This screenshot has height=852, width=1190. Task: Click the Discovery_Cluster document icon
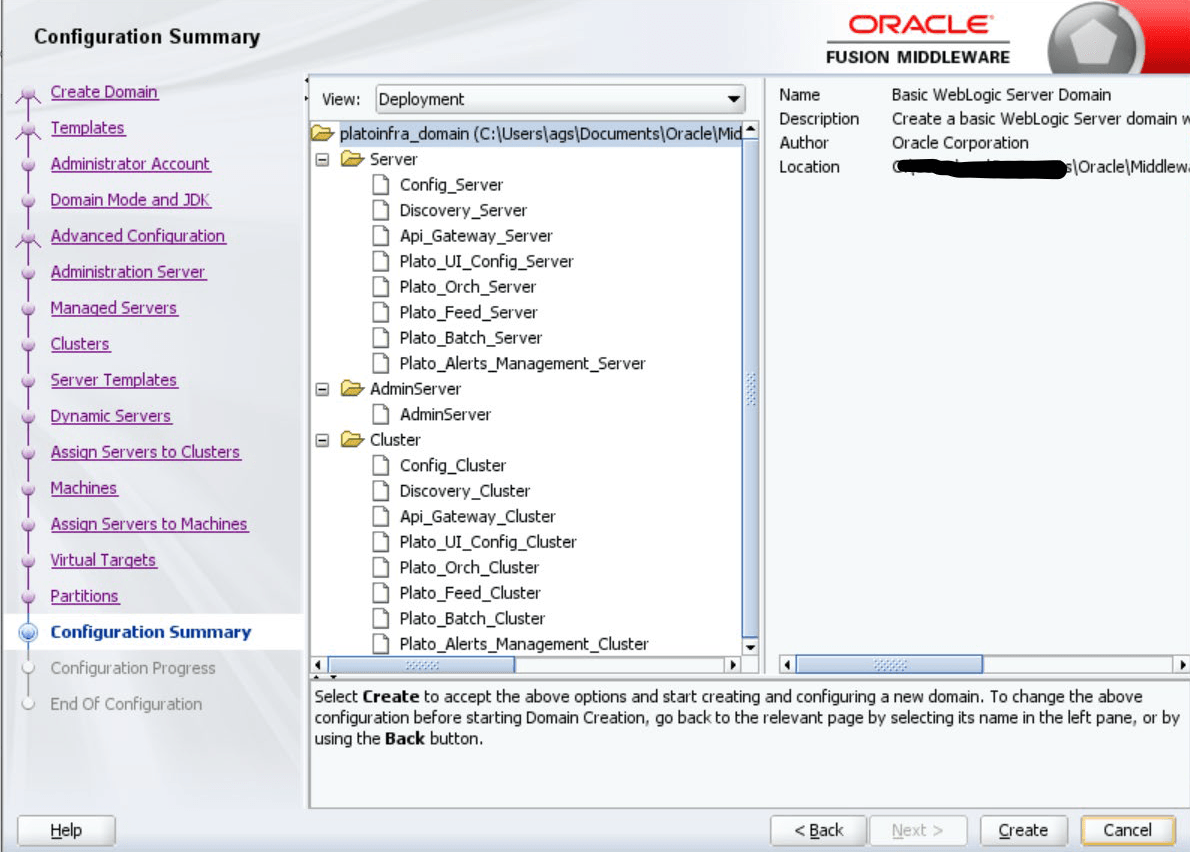tap(381, 491)
